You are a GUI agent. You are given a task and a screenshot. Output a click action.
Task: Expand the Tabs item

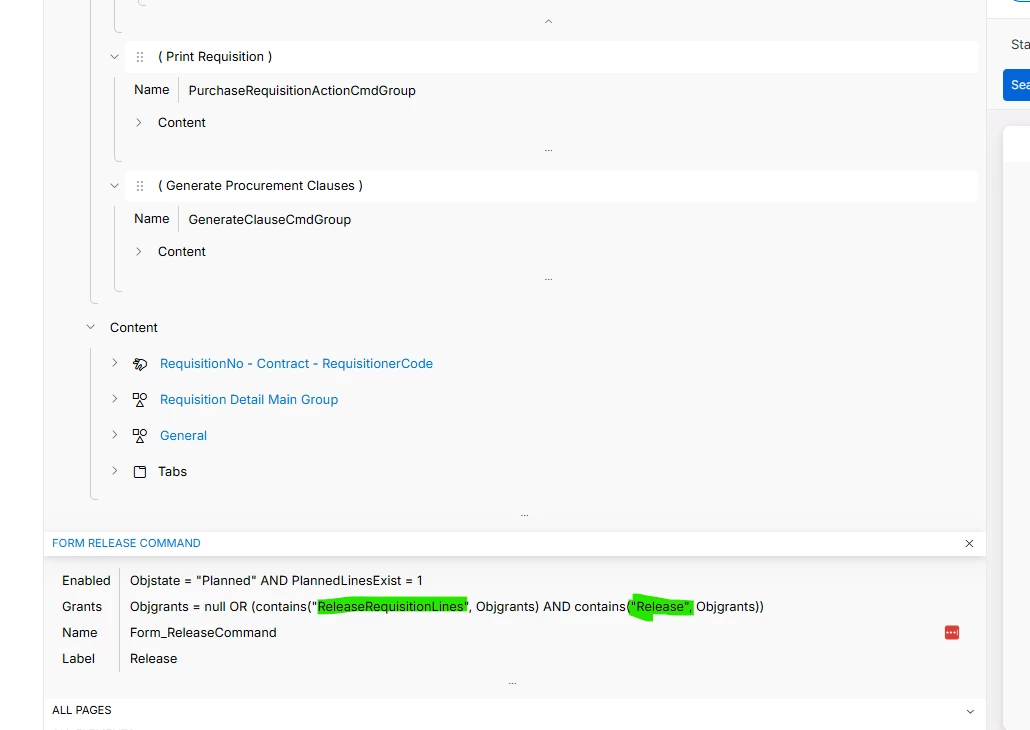(114, 470)
